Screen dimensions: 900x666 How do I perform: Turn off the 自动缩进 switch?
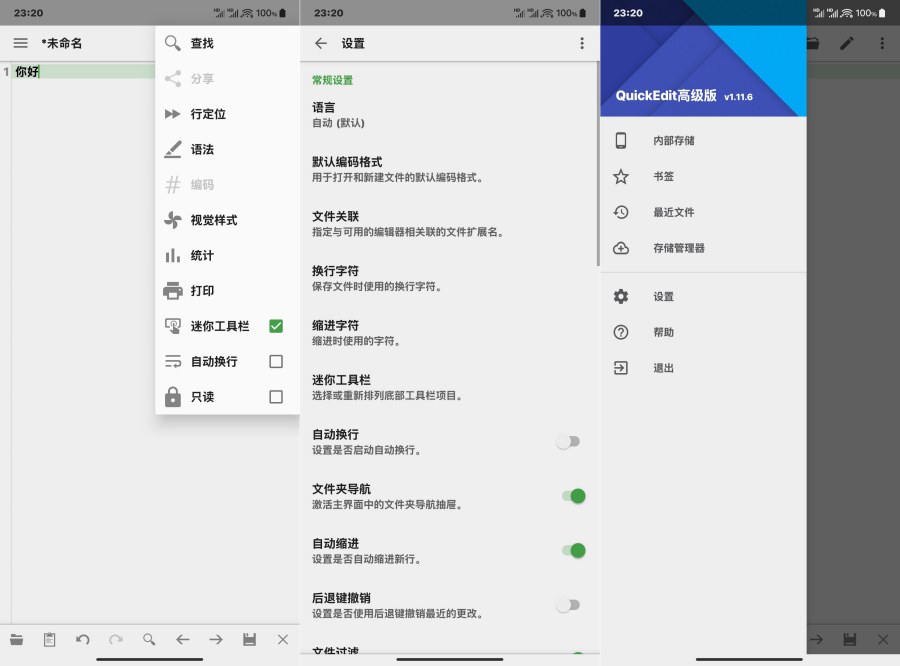(573, 551)
